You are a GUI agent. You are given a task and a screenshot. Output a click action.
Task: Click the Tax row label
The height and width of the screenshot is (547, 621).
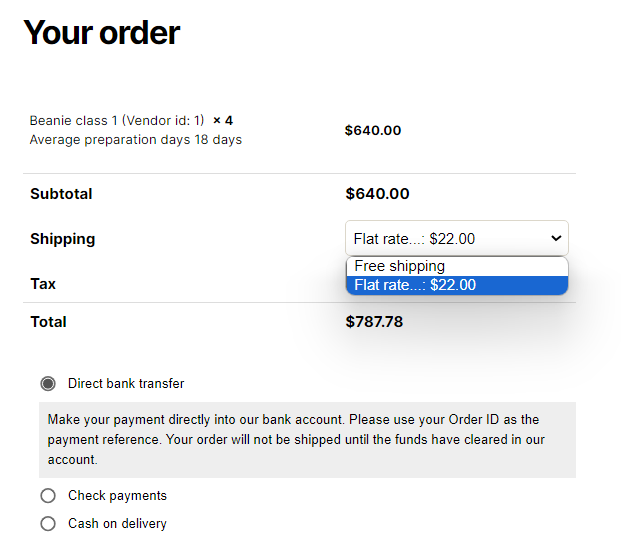43,284
